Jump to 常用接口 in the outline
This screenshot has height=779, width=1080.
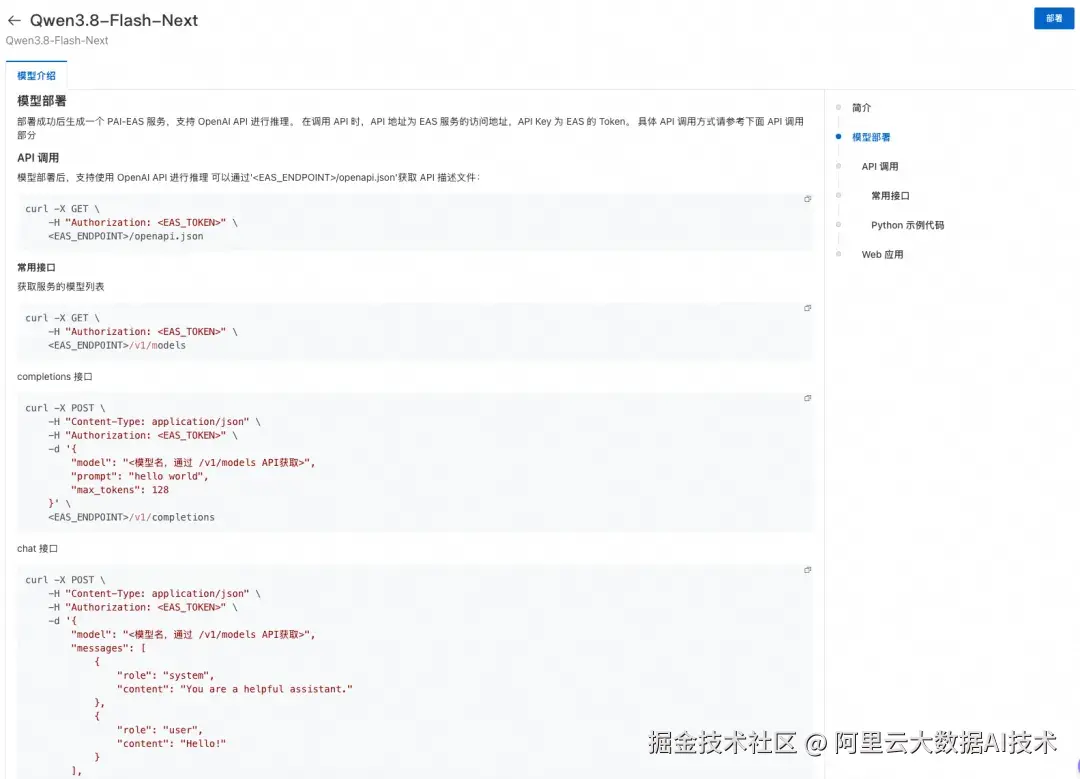tap(890, 196)
